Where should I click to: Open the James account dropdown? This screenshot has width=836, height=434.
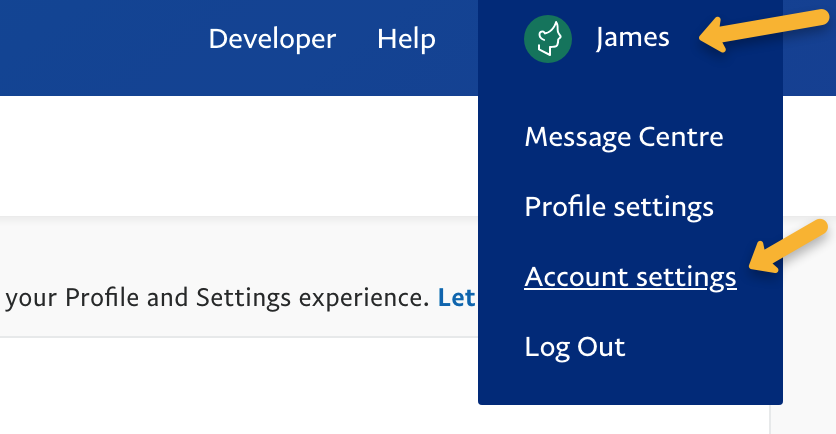click(x=632, y=39)
